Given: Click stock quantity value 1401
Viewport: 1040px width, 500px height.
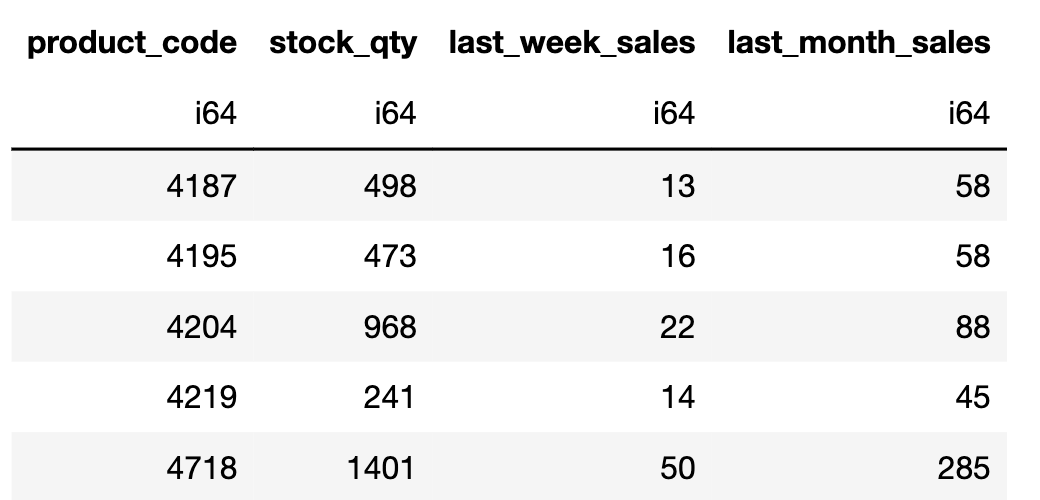Looking at the screenshot, I should [380, 467].
